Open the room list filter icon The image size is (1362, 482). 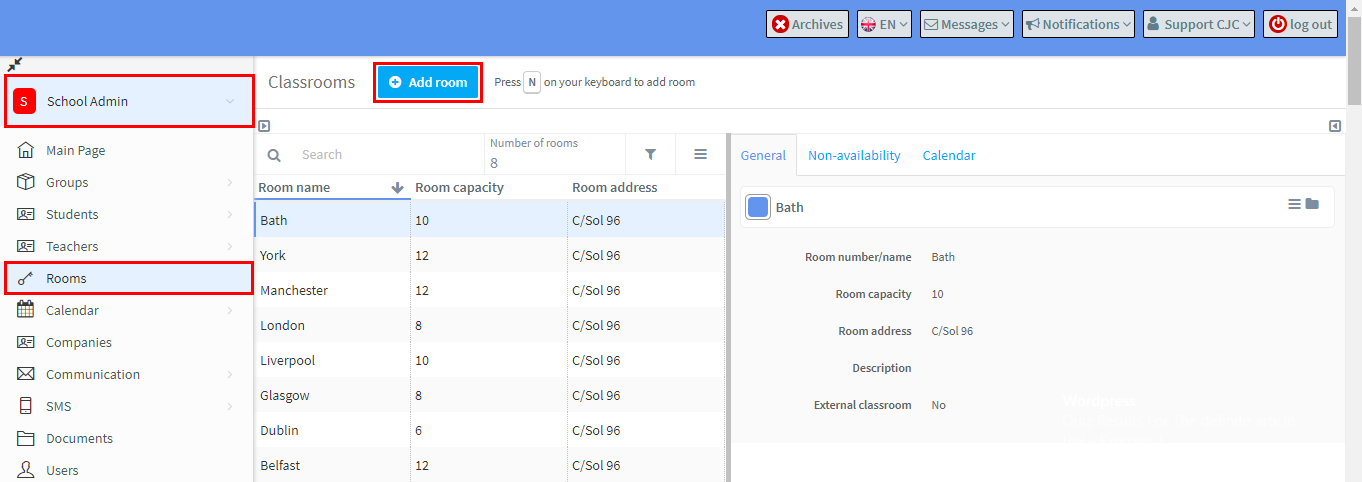pos(651,154)
